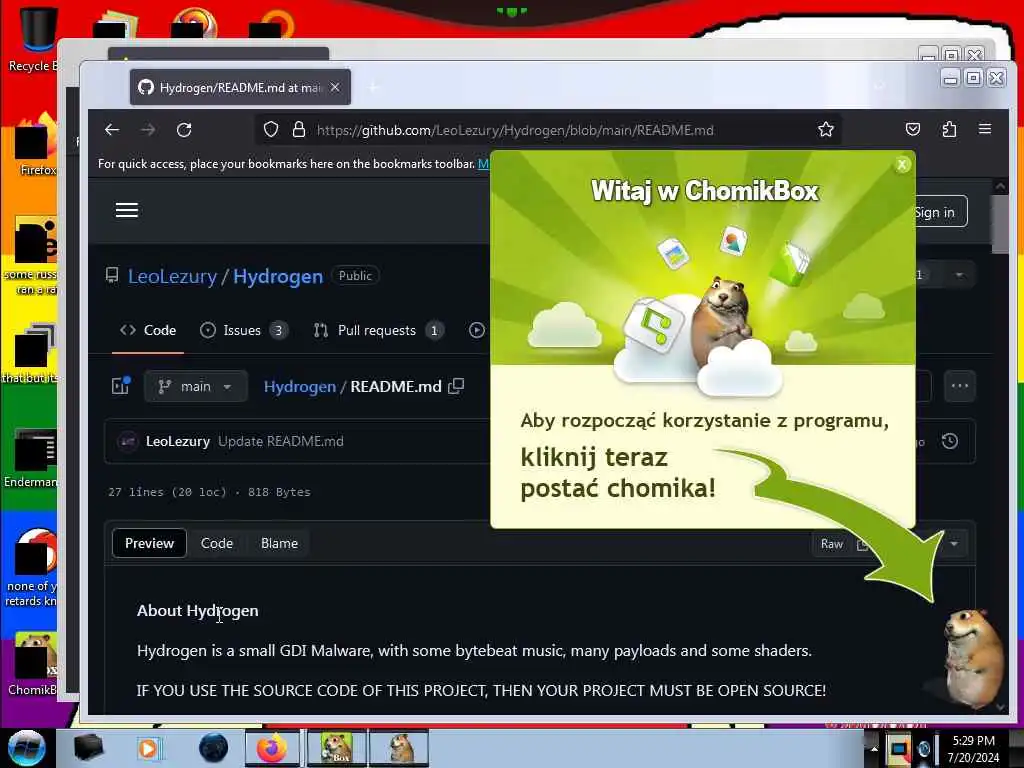
Task: Open the more file actions ellipsis button
Action: (959, 386)
